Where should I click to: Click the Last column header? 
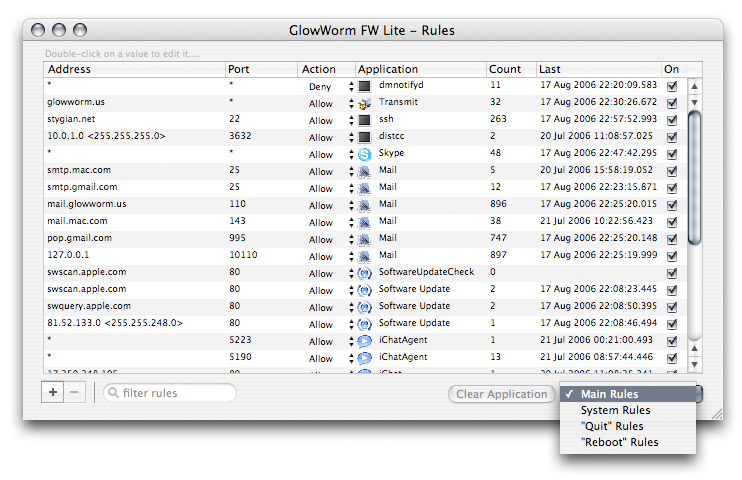coord(599,69)
